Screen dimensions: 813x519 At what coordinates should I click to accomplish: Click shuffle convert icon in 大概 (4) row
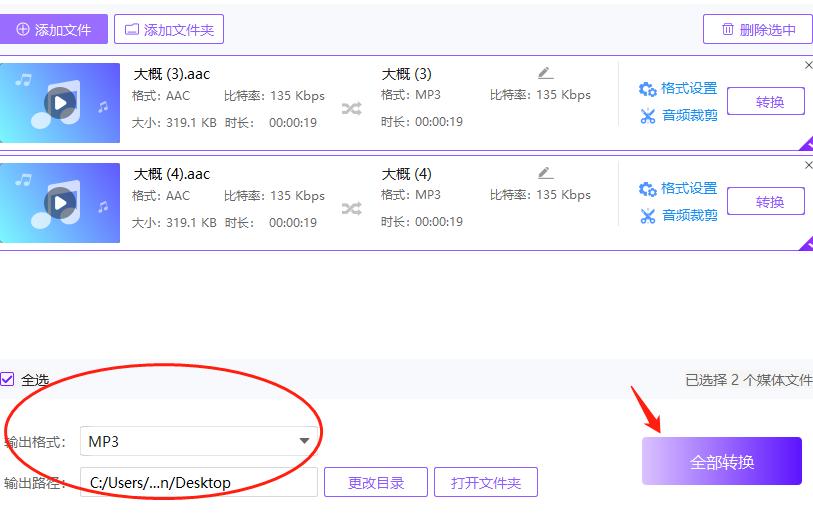[x=352, y=209]
